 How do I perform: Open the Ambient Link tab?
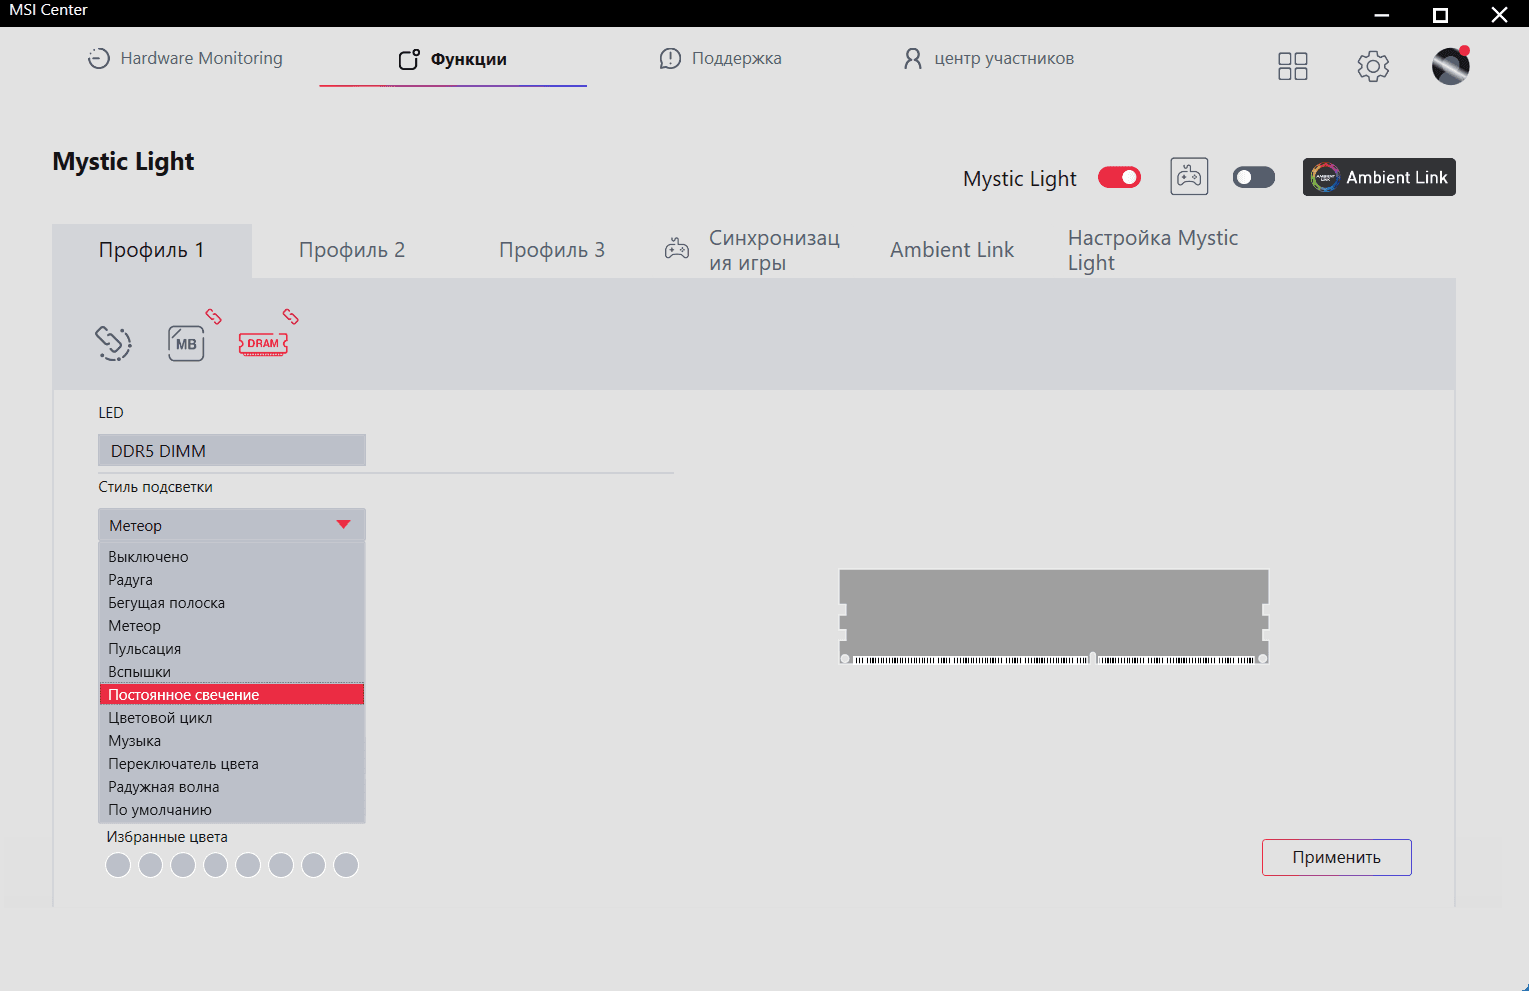point(952,250)
